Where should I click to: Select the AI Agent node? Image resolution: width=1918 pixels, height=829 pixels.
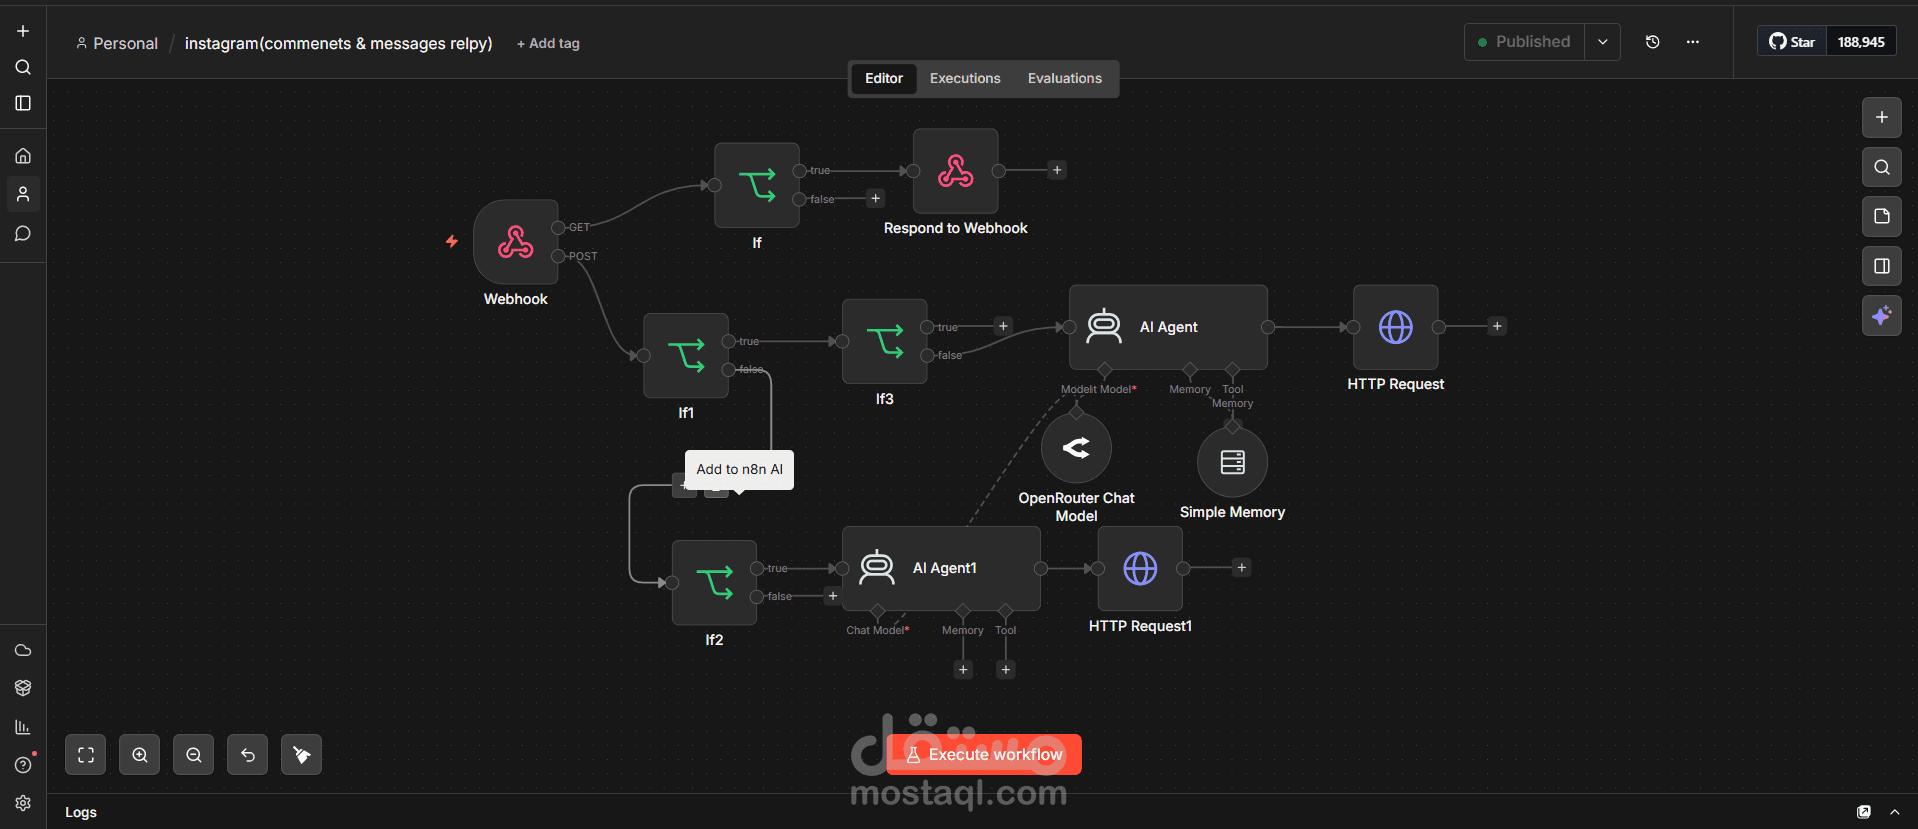1168,327
